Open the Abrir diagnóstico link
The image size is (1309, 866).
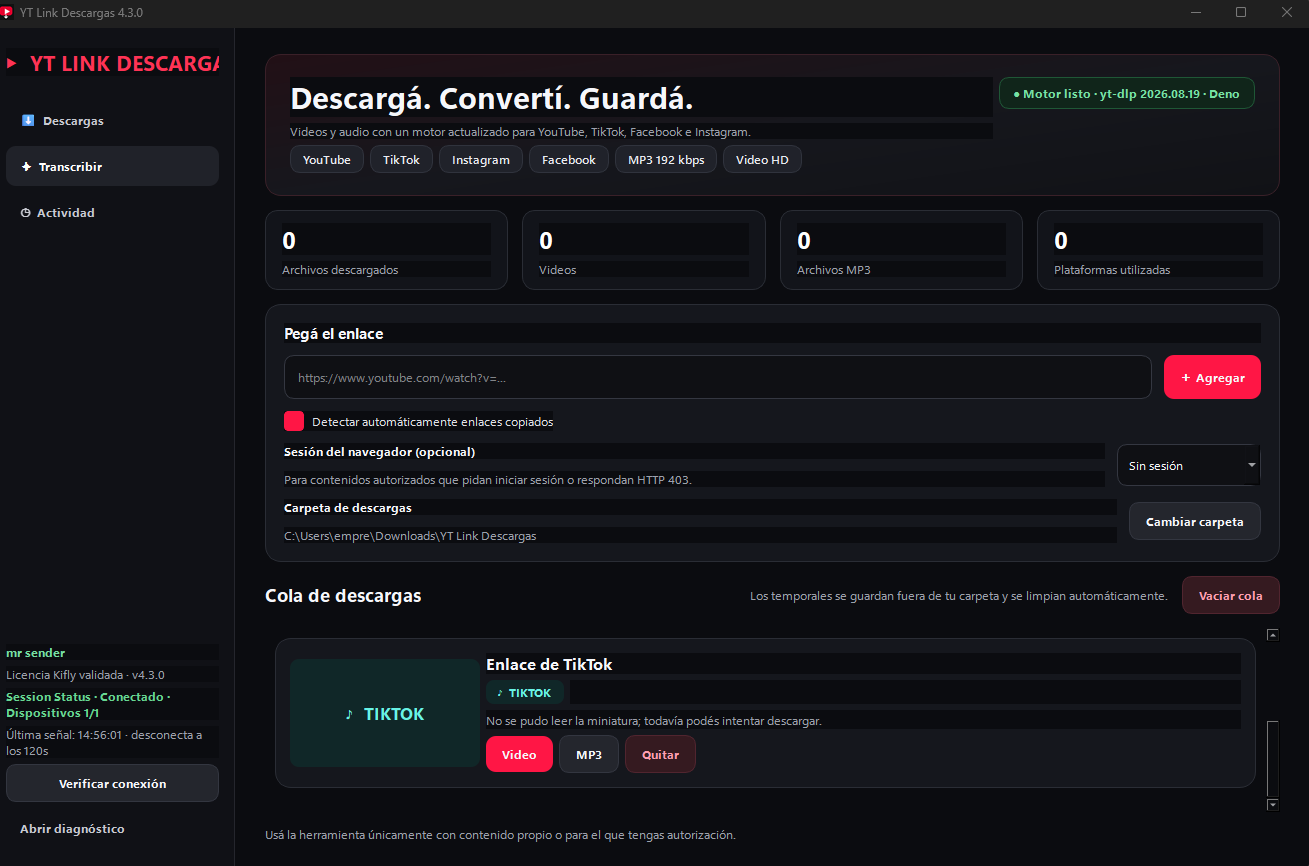tap(72, 829)
